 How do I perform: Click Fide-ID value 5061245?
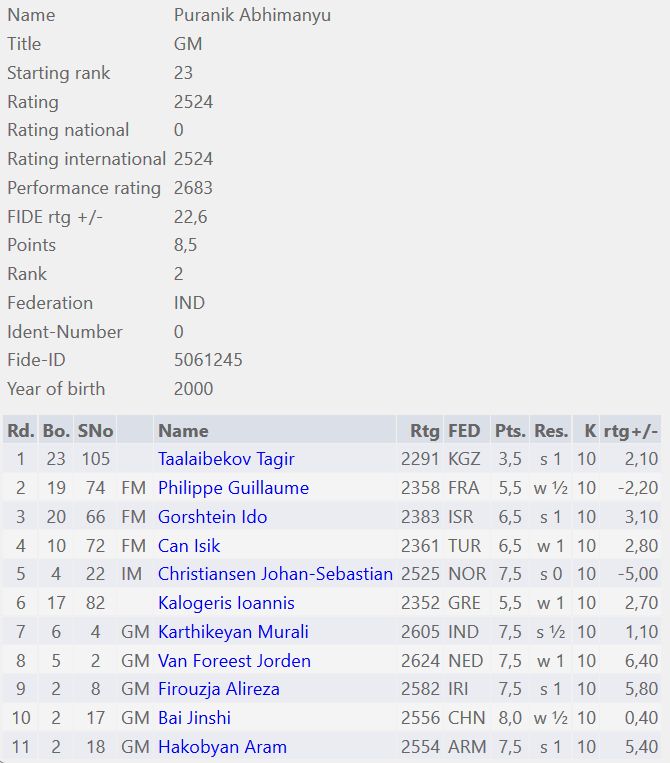coord(208,360)
